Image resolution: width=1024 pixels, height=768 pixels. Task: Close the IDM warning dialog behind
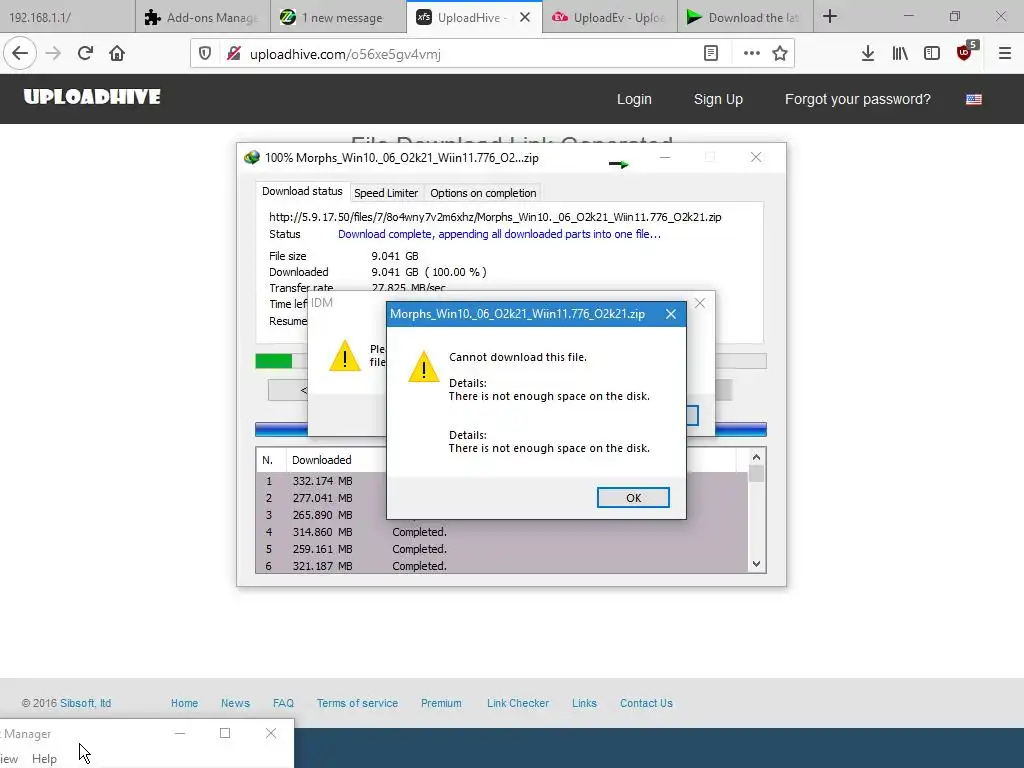(x=699, y=303)
